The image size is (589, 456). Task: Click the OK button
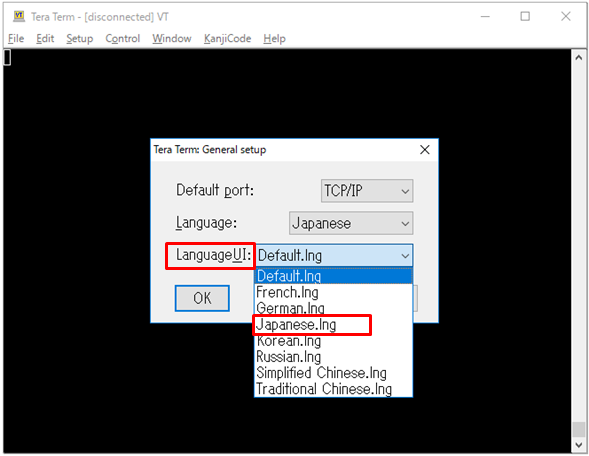202,298
